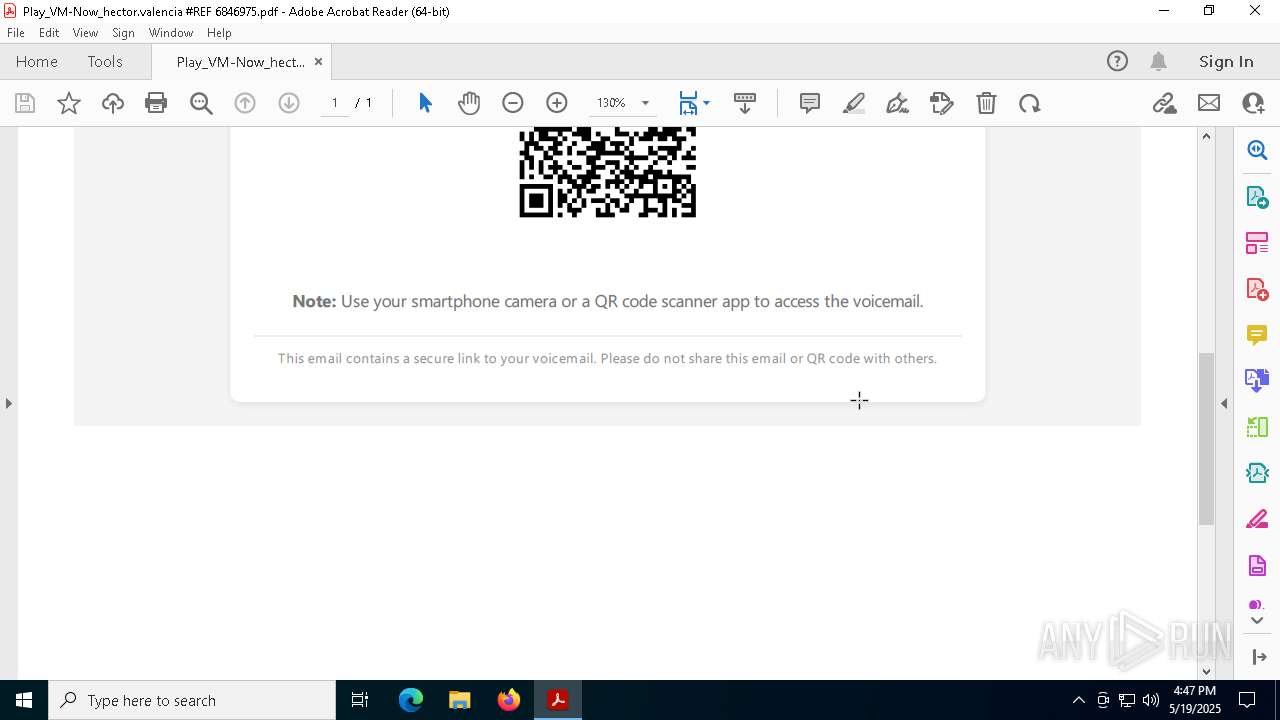
Task: Share a link to the file
Action: click(1165, 103)
